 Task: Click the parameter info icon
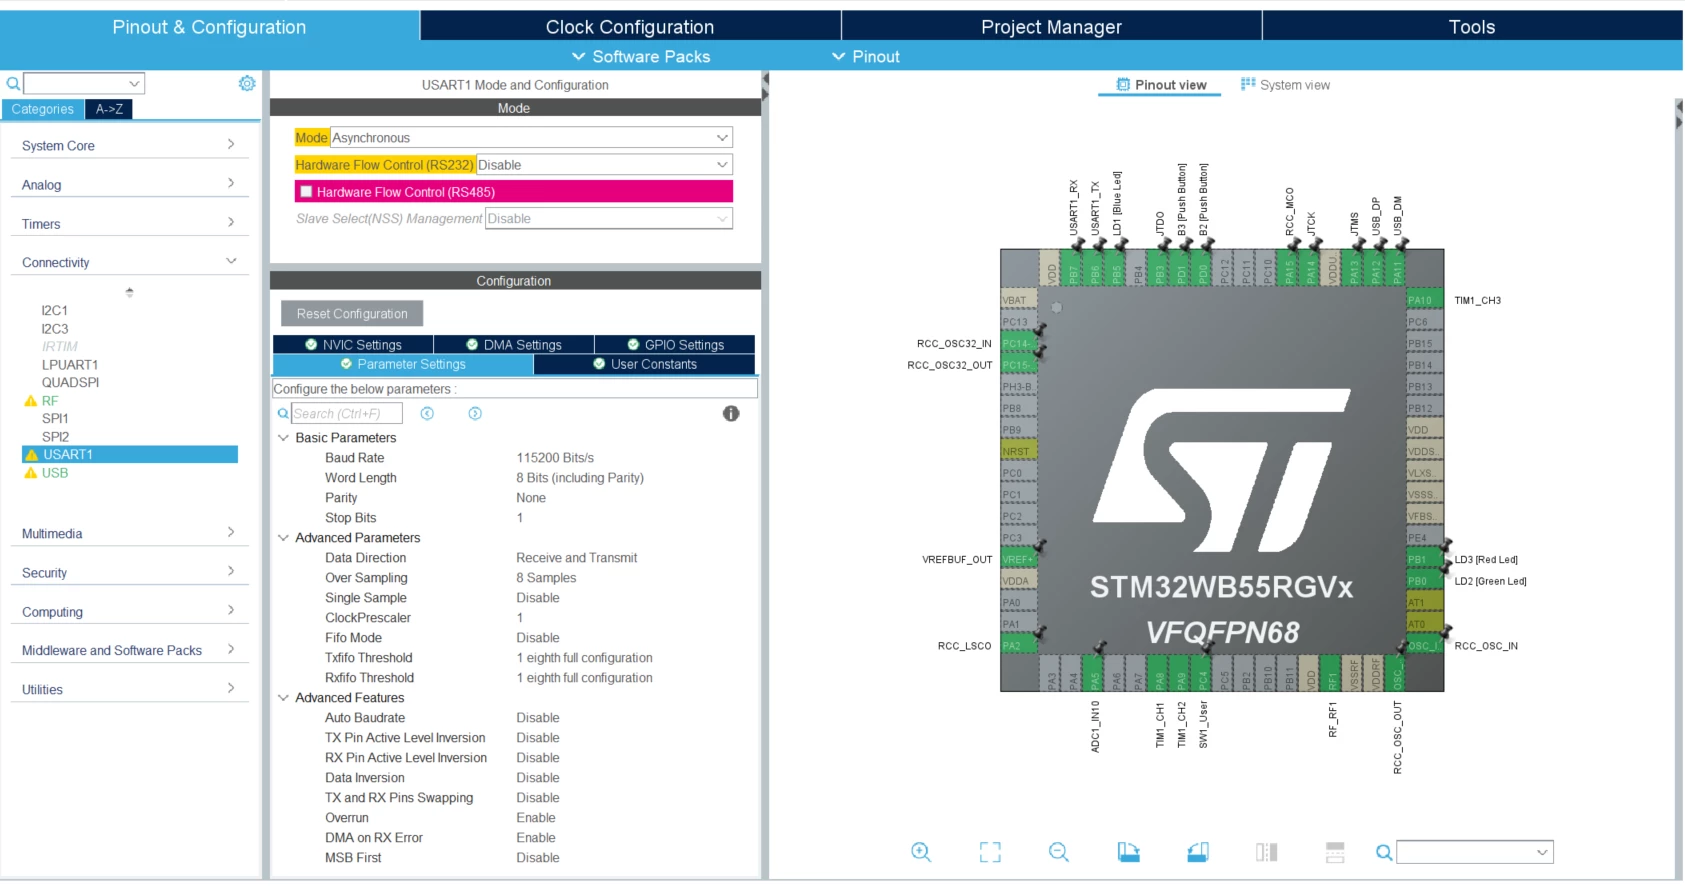click(x=731, y=414)
